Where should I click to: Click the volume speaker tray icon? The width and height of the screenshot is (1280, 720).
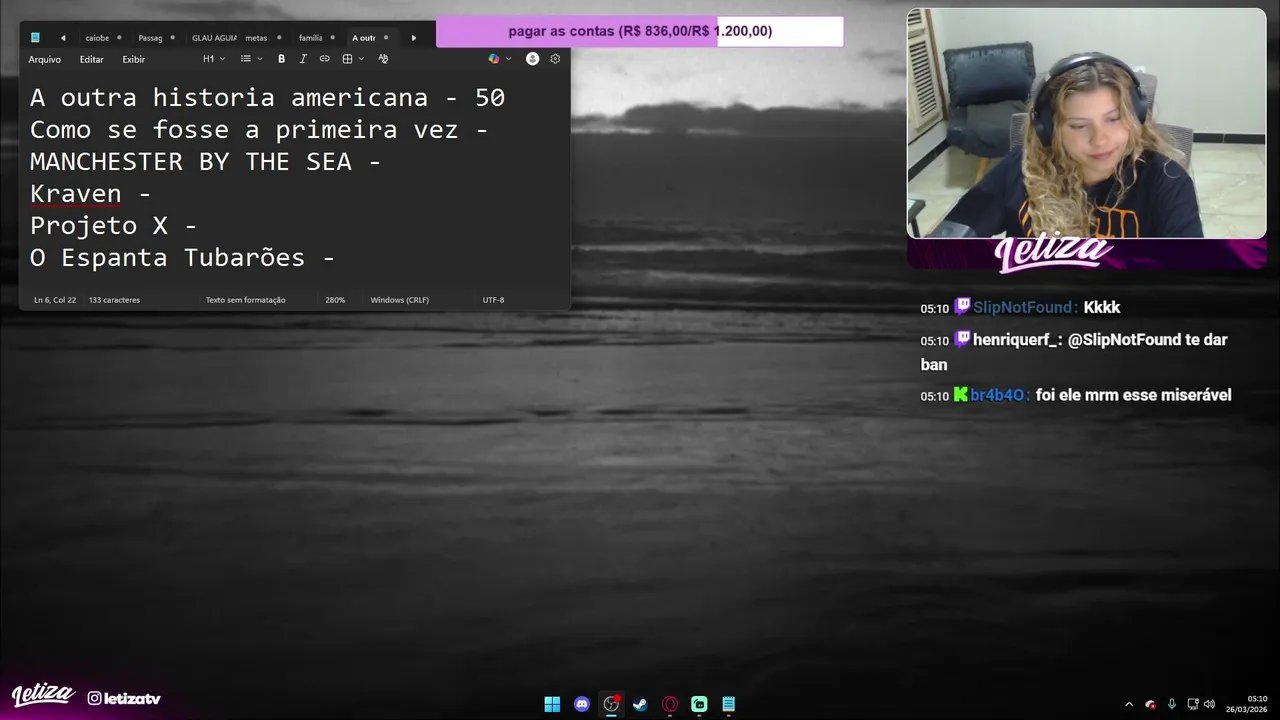[1209, 704]
